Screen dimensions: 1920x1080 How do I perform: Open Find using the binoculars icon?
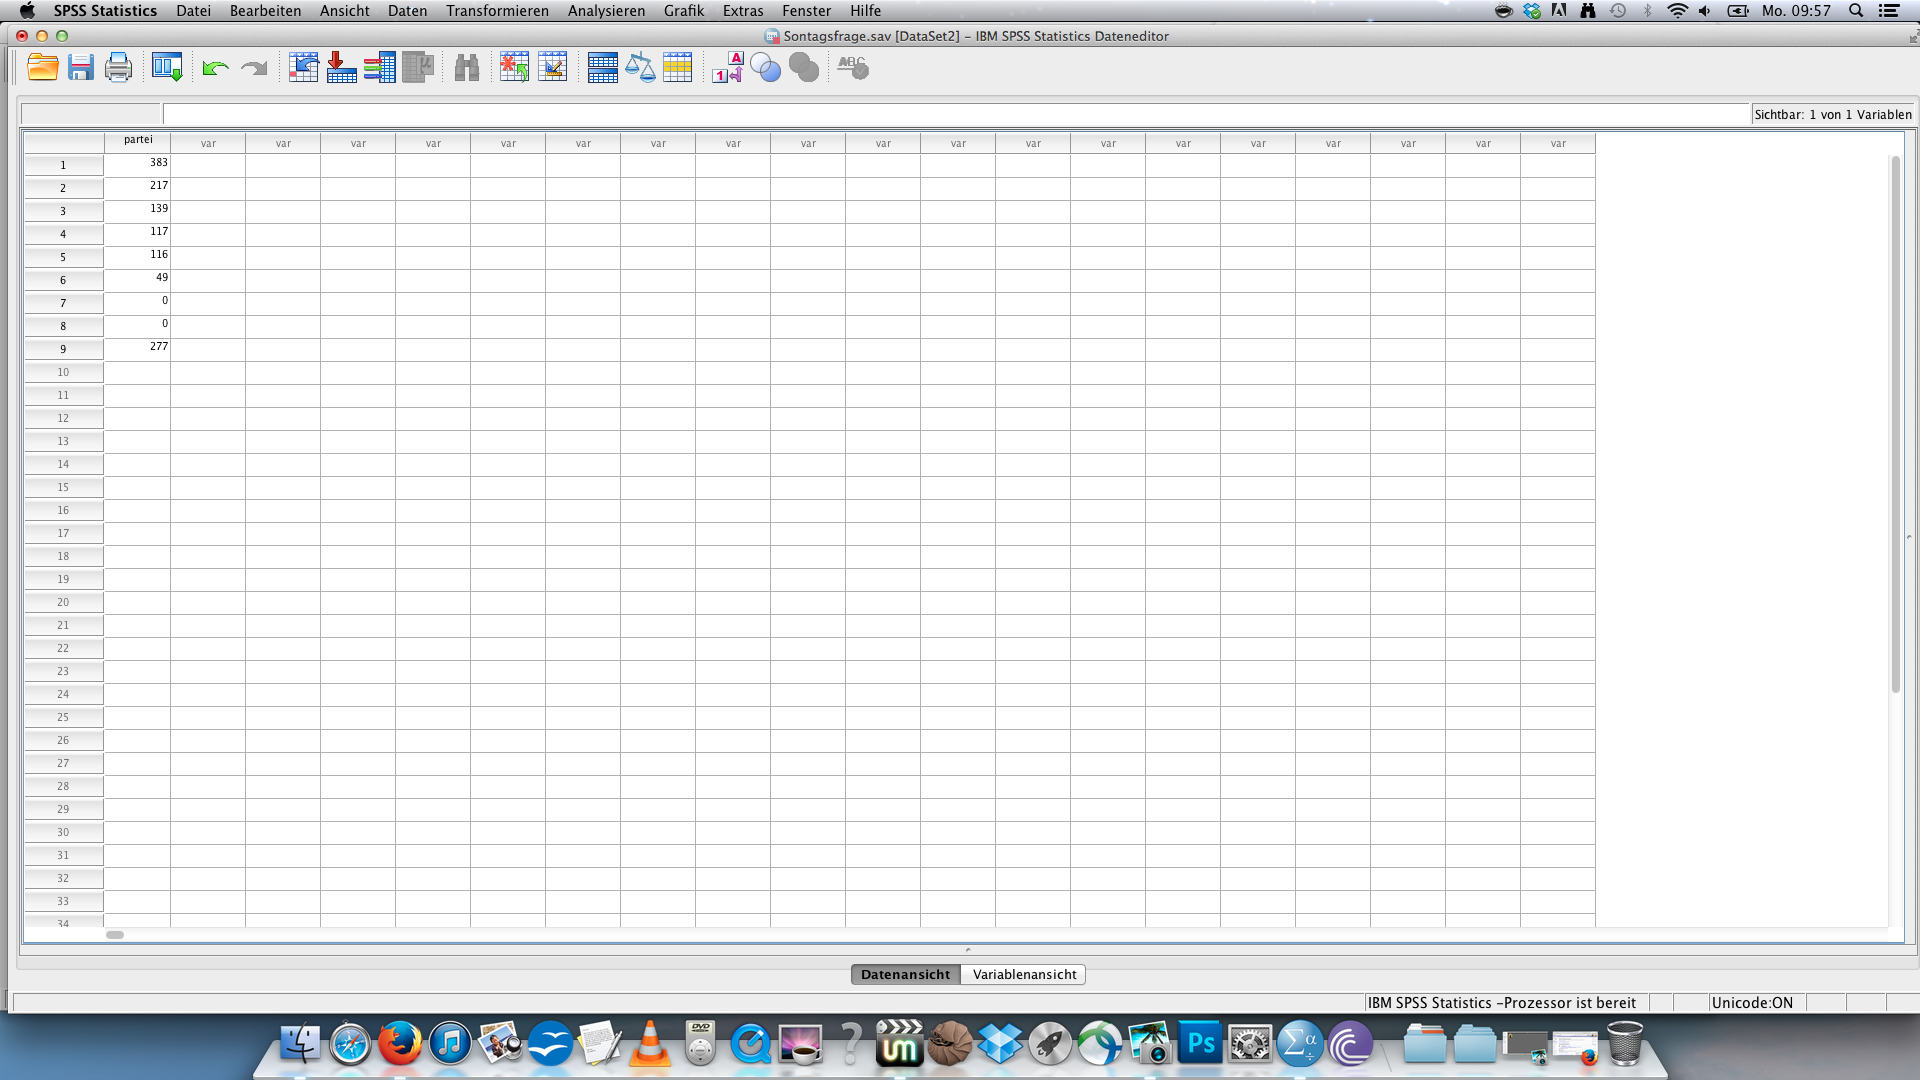point(466,68)
